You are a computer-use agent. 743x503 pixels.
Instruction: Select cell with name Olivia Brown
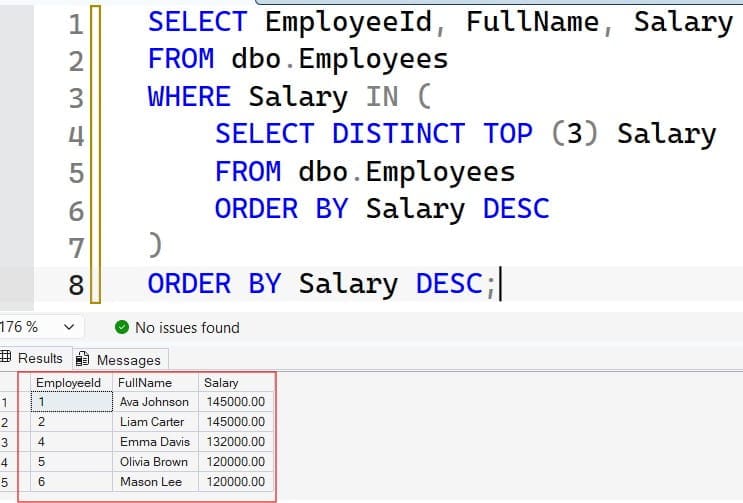click(x=155, y=461)
